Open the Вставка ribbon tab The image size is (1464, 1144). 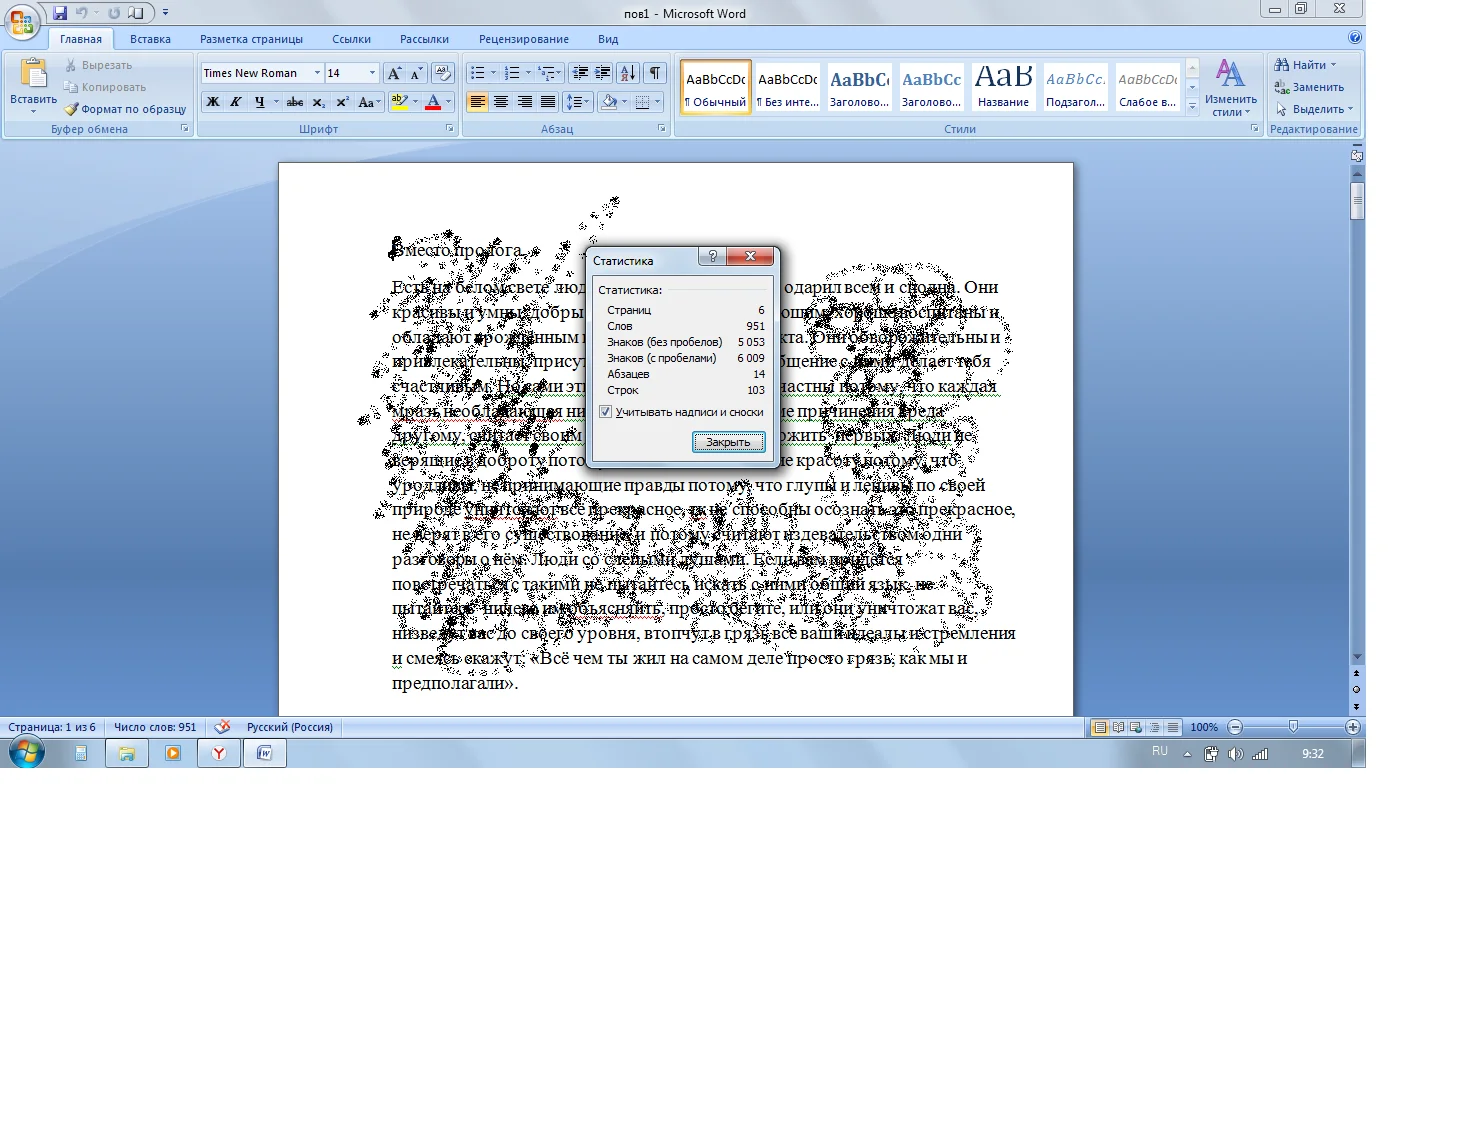[150, 39]
